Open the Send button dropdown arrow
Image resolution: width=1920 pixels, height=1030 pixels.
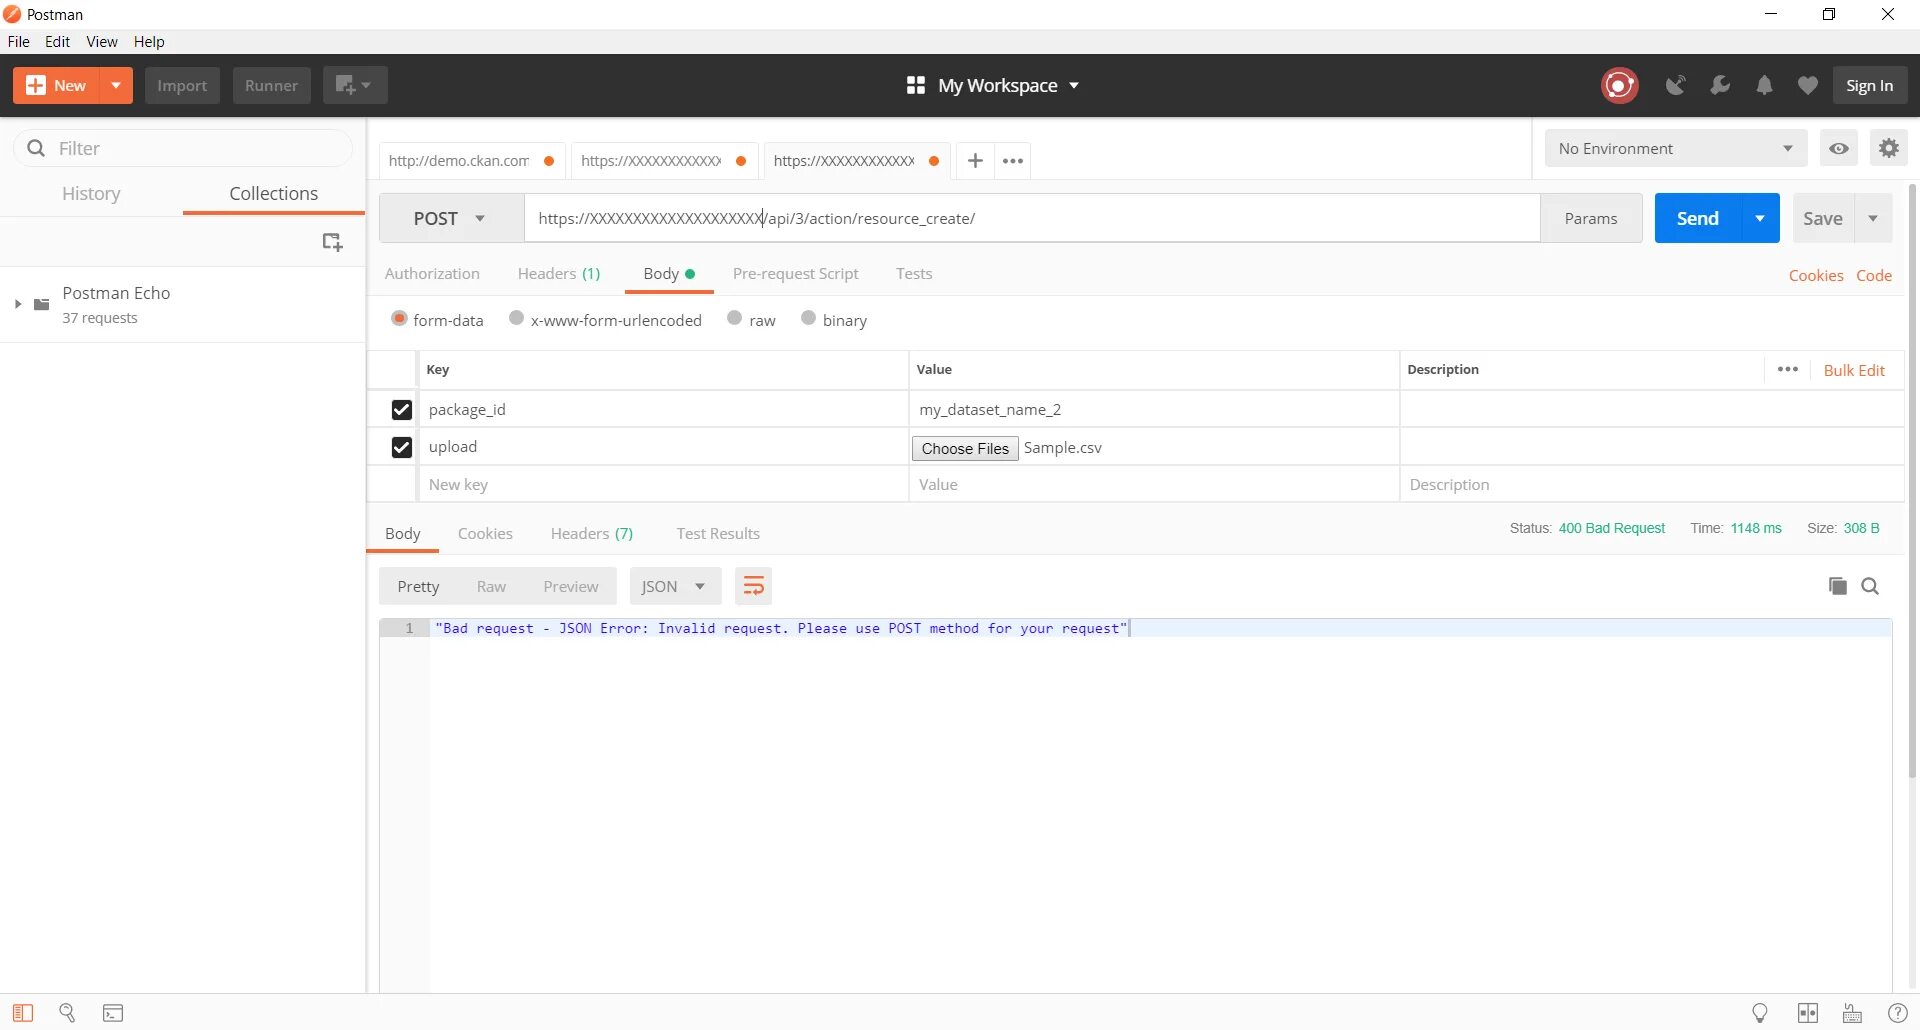[1760, 218]
